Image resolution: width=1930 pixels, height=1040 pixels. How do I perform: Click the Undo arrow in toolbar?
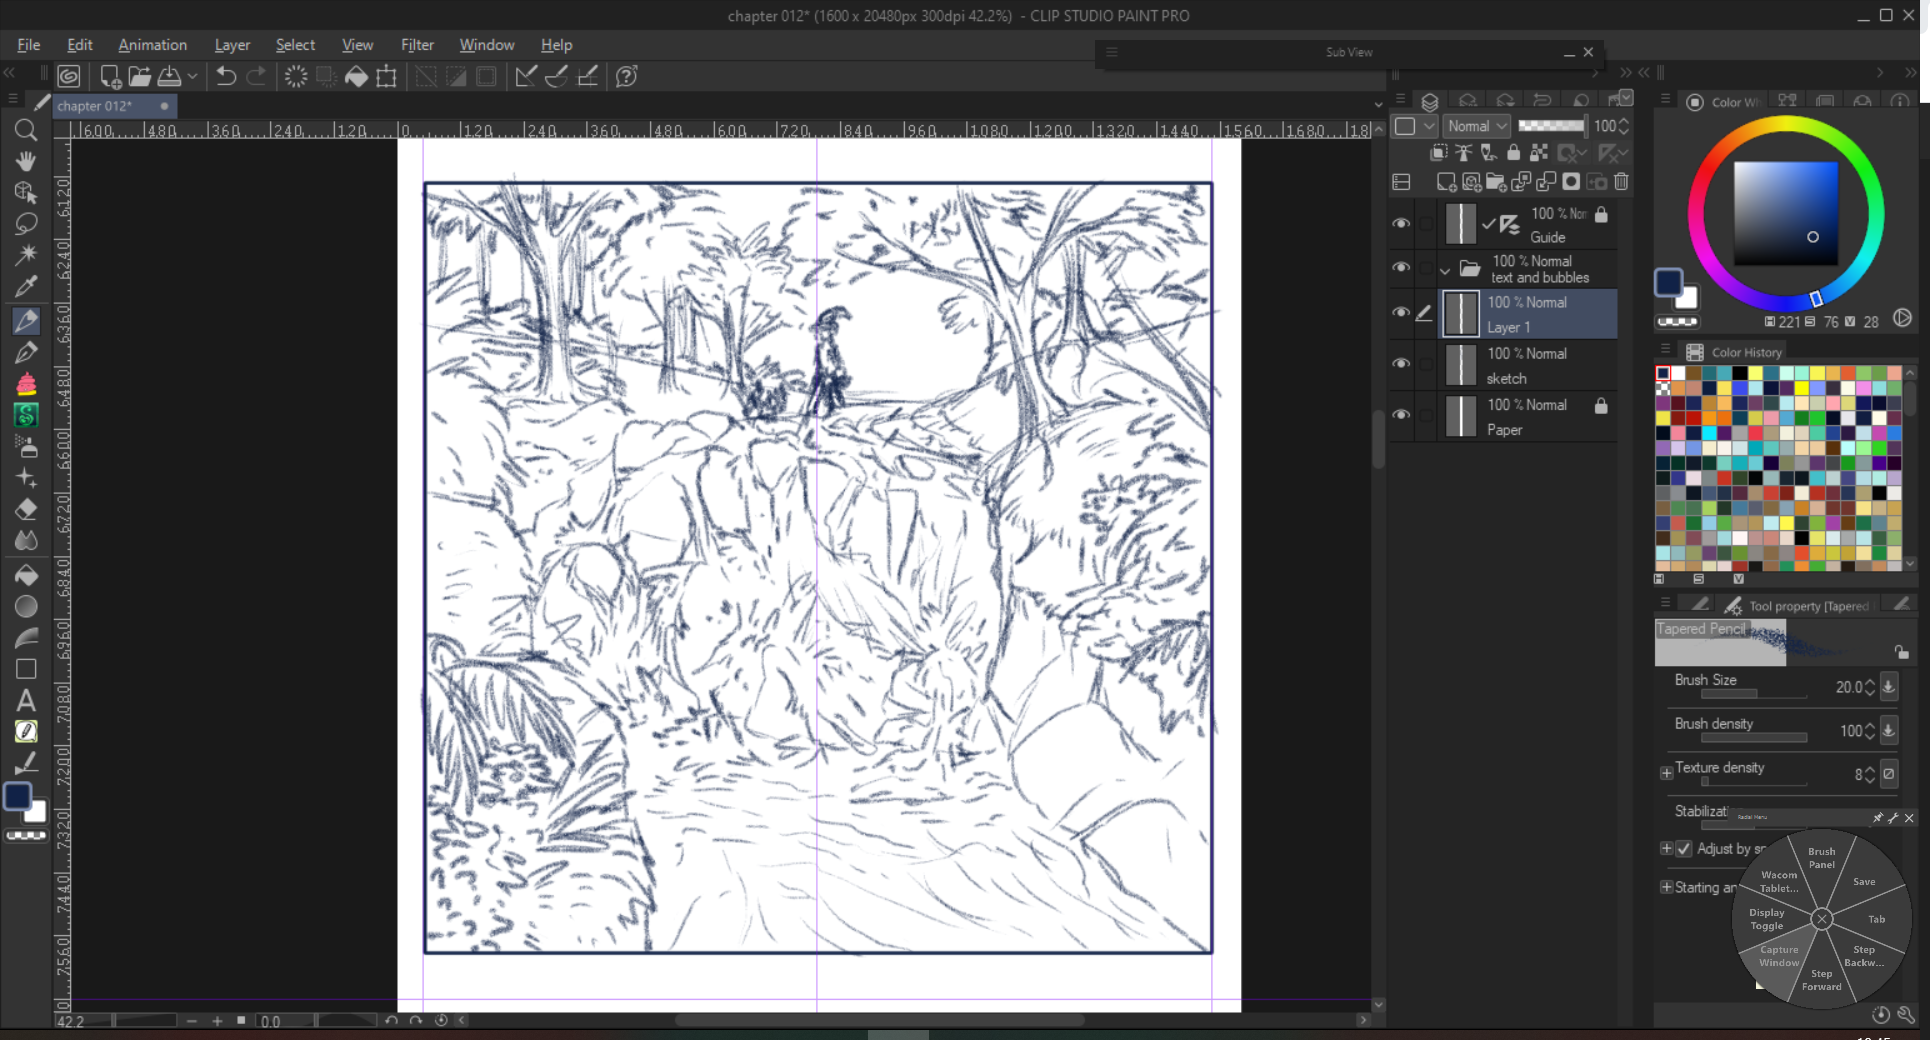click(x=226, y=77)
